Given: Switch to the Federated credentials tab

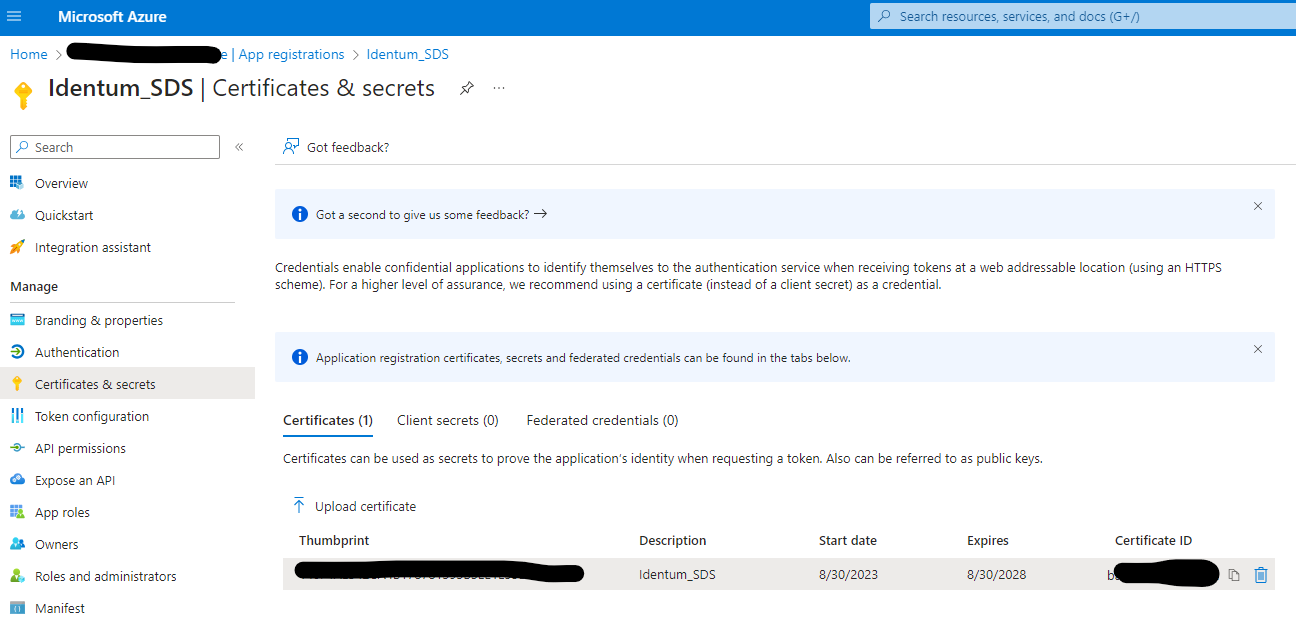Looking at the screenshot, I should tap(602, 420).
